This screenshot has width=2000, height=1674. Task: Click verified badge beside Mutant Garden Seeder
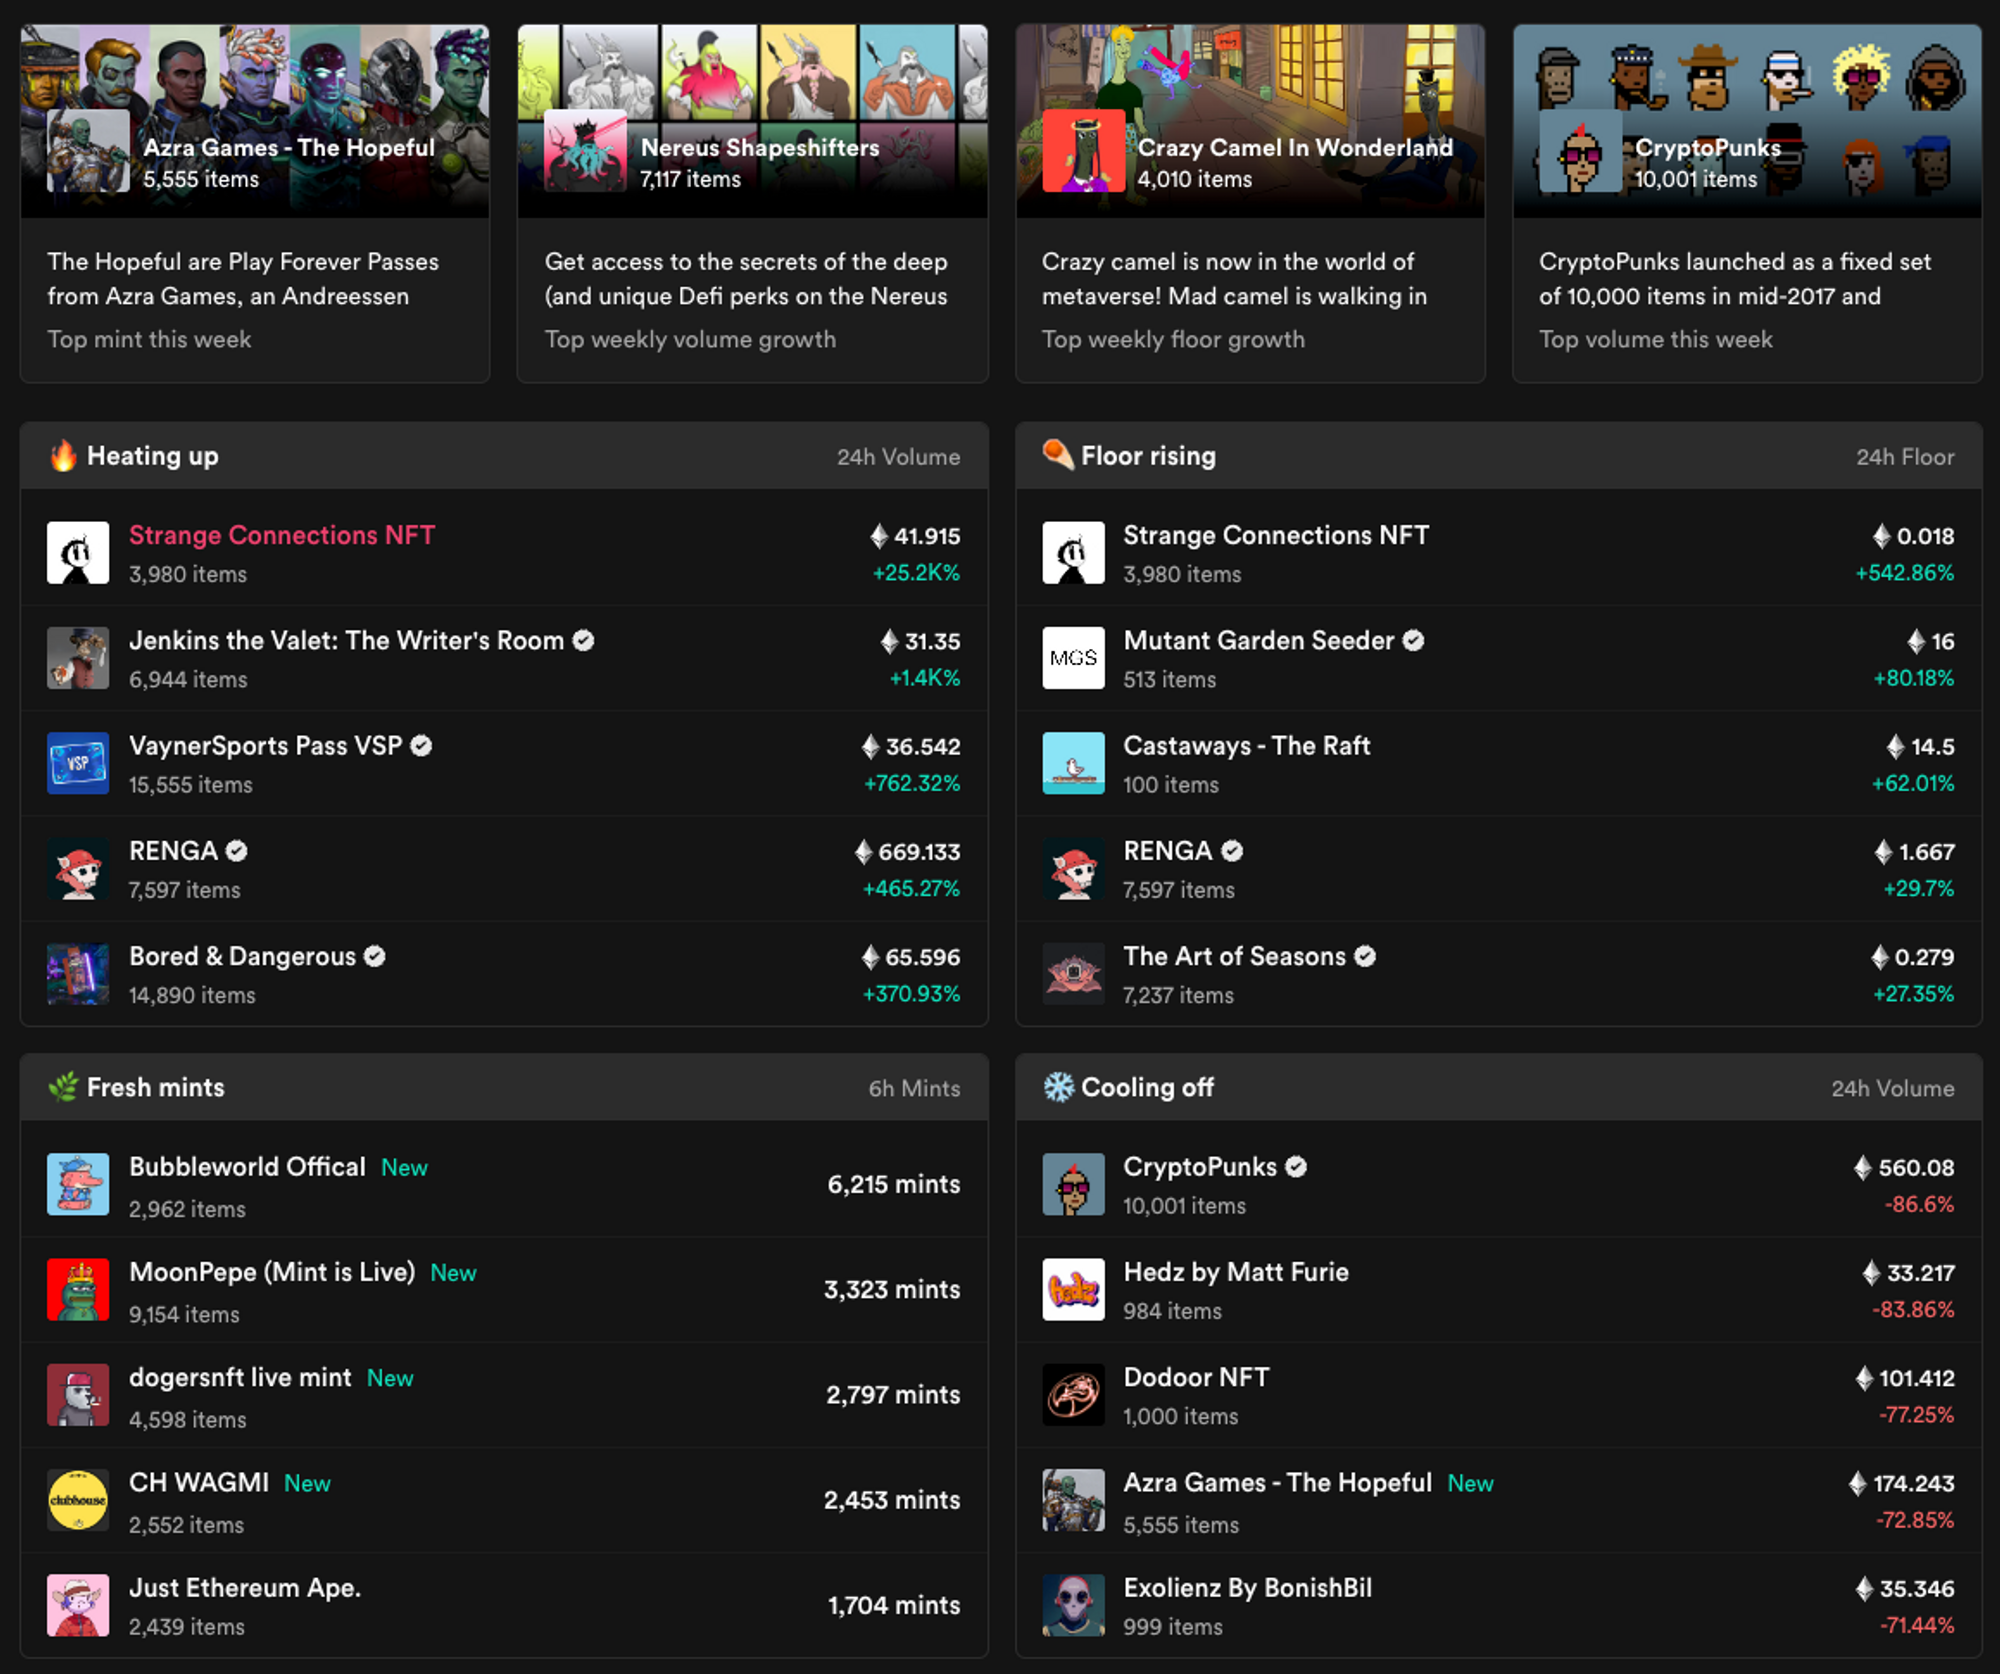[x=1413, y=641]
